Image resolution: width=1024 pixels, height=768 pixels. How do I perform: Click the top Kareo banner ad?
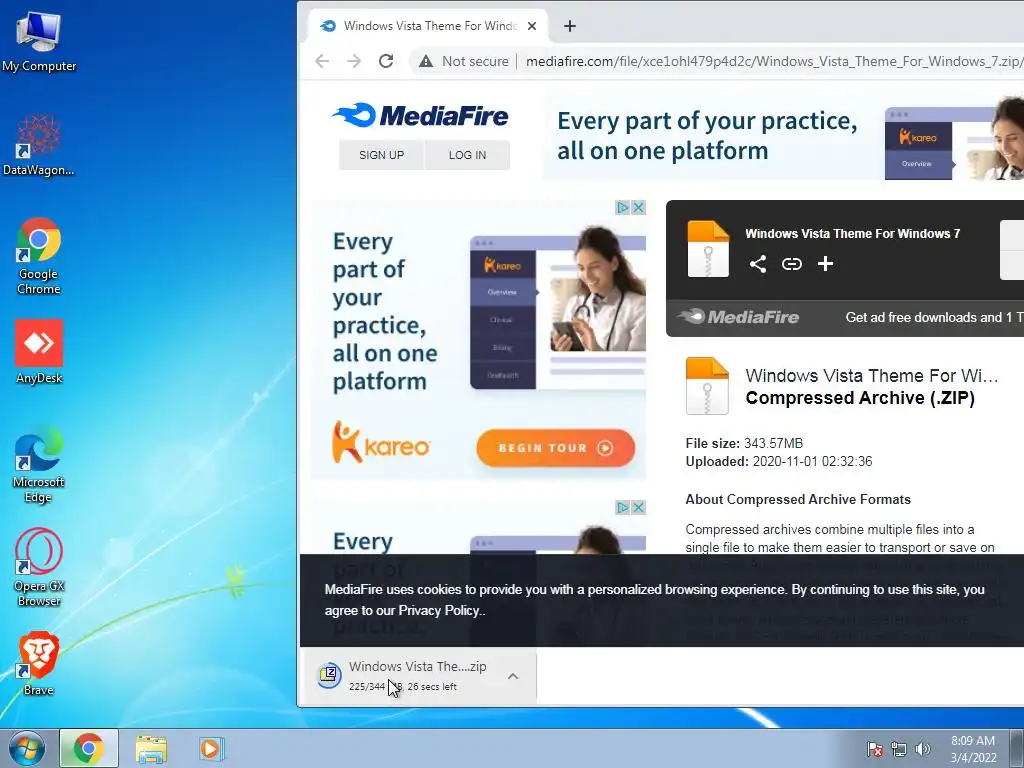[x=784, y=136]
